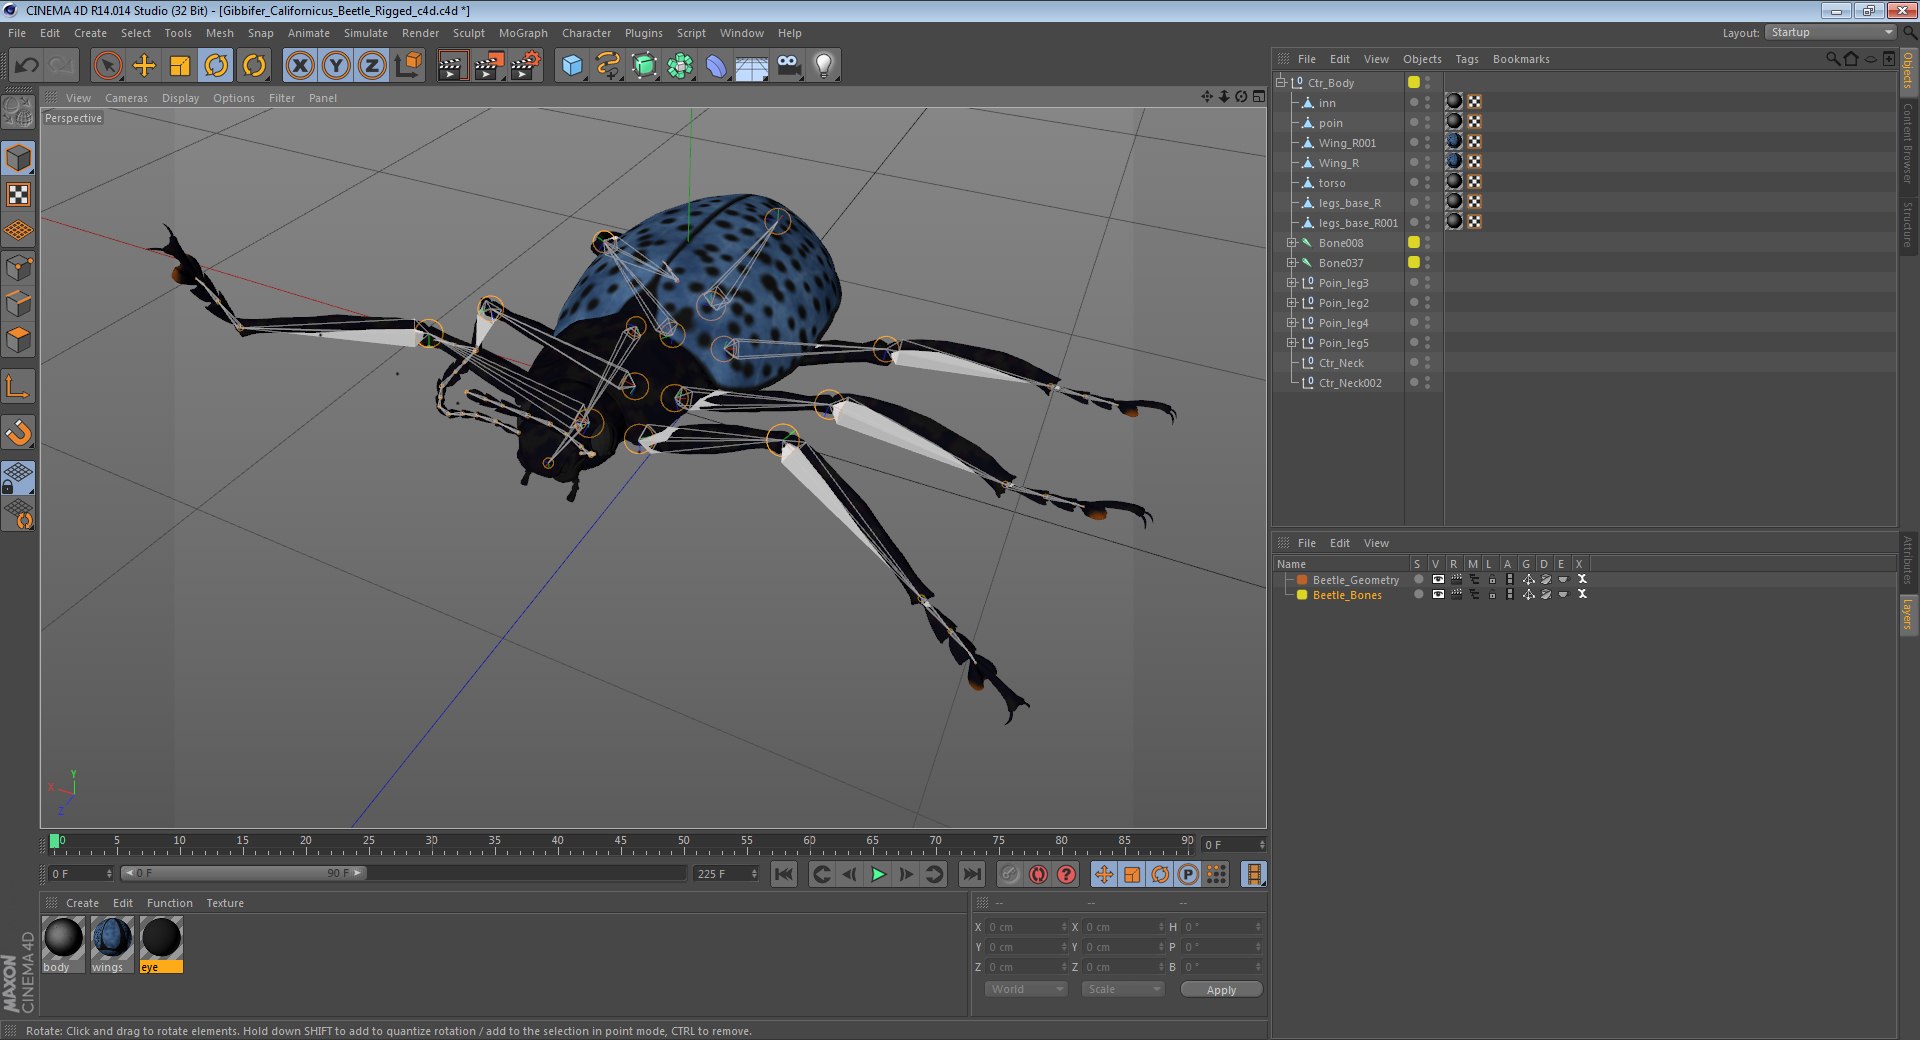This screenshot has width=1920, height=1040.
Task: Activate the Scale tool
Action: [x=180, y=66]
